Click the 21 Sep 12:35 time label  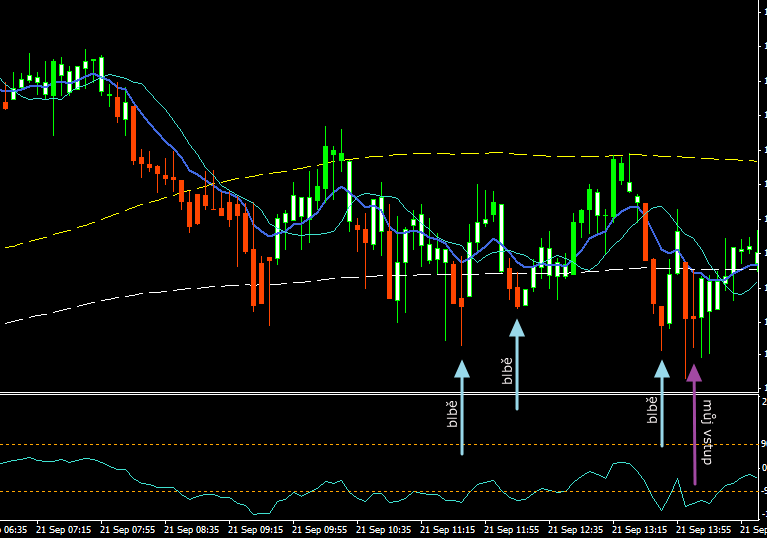tap(576, 530)
